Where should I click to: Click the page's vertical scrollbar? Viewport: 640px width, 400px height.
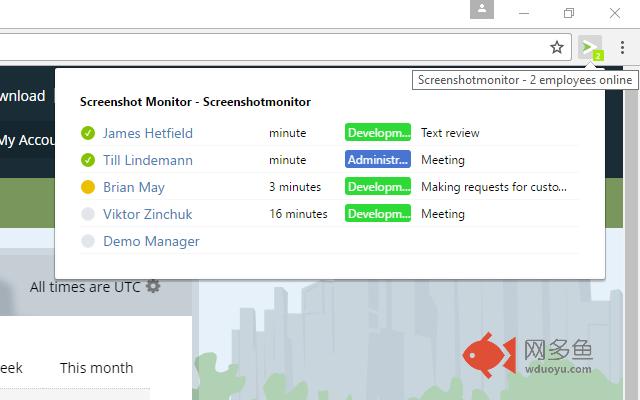click(x=632, y=233)
